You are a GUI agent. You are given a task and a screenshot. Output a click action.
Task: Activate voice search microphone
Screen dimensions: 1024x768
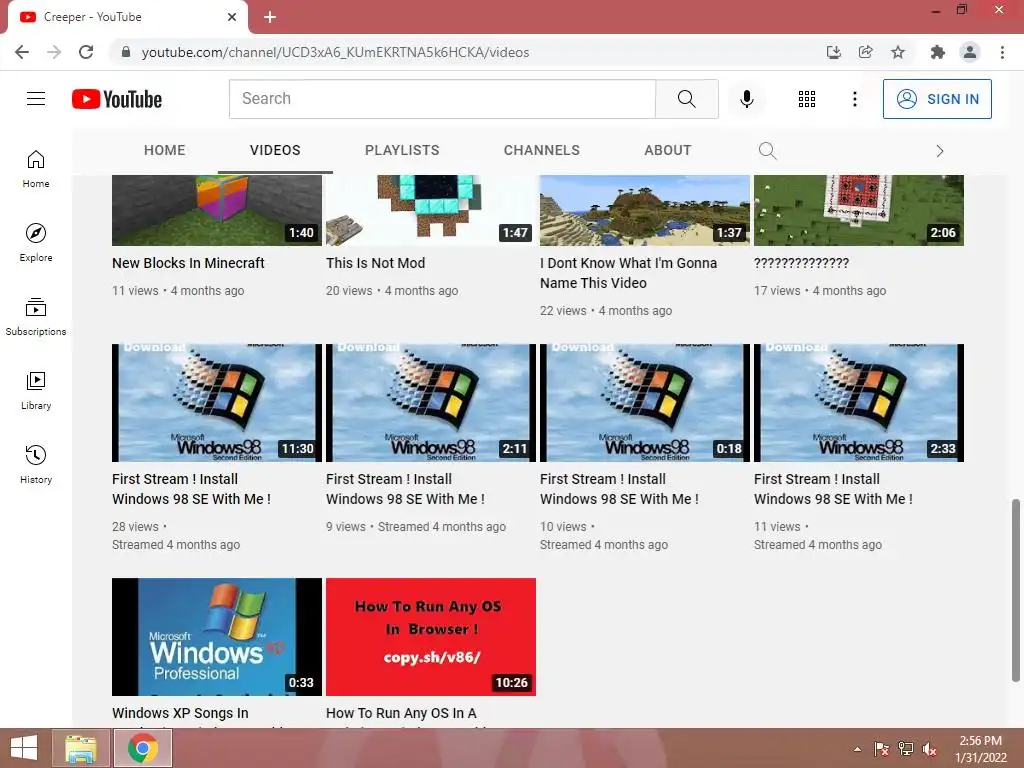click(x=747, y=99)
